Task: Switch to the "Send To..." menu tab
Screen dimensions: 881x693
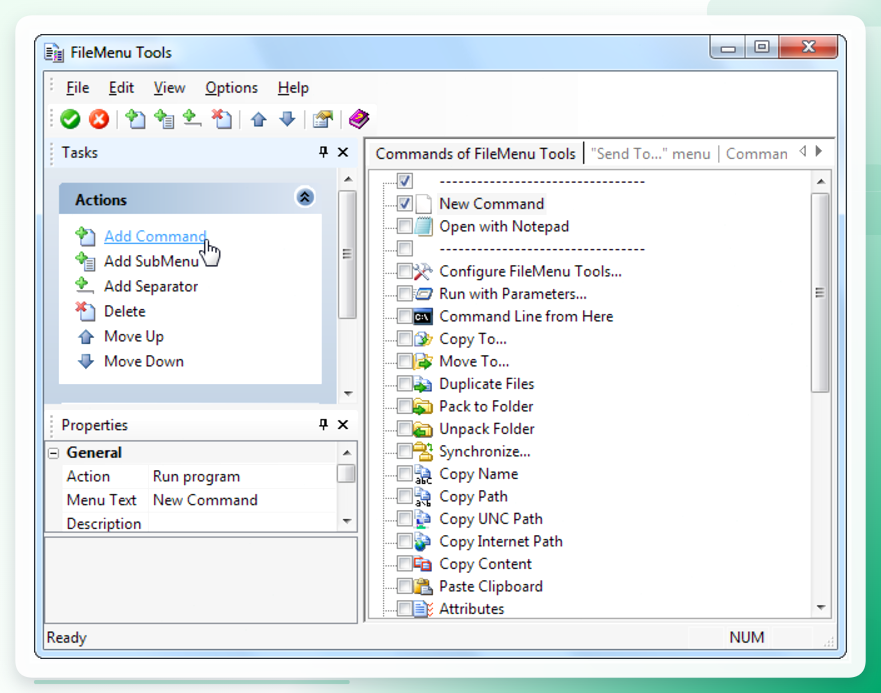Action: pos(651,154)
